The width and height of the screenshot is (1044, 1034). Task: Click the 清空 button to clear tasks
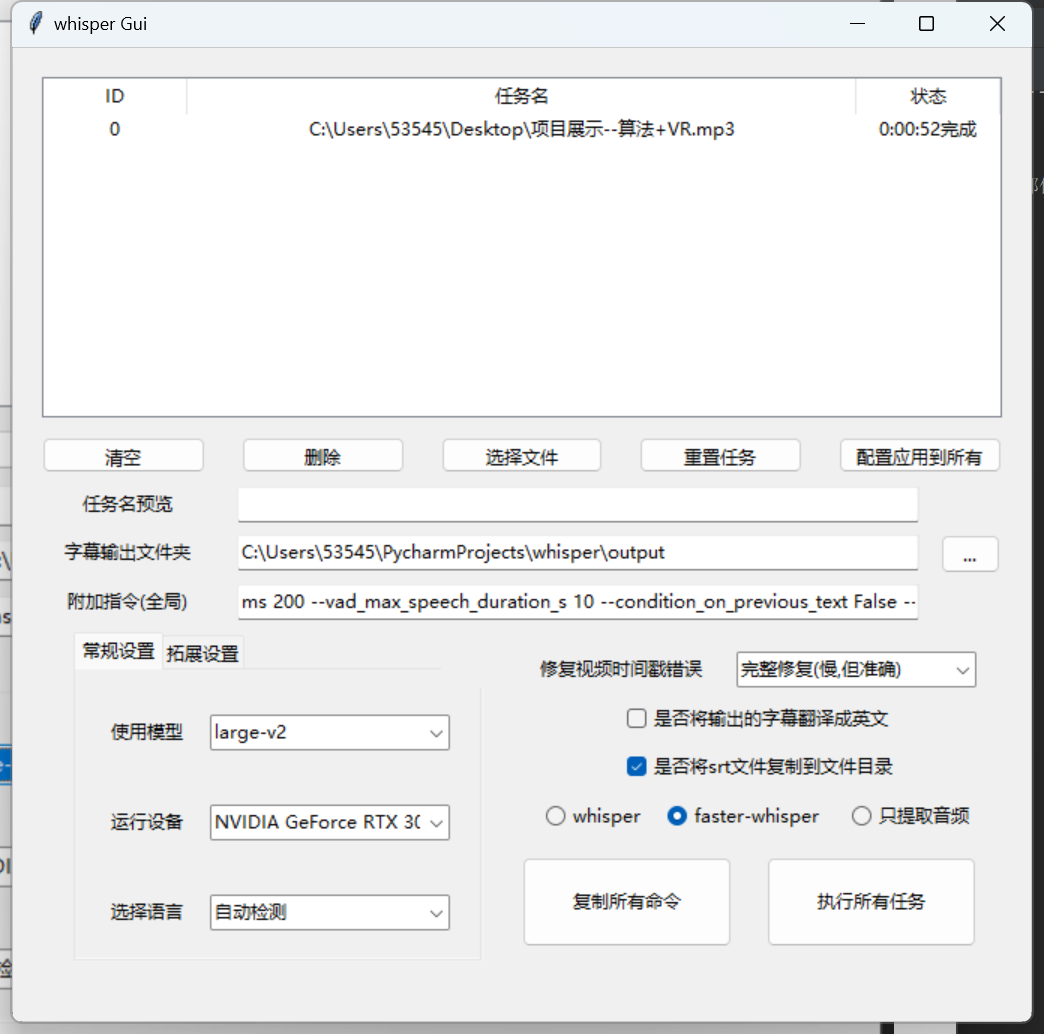[123, 455]
